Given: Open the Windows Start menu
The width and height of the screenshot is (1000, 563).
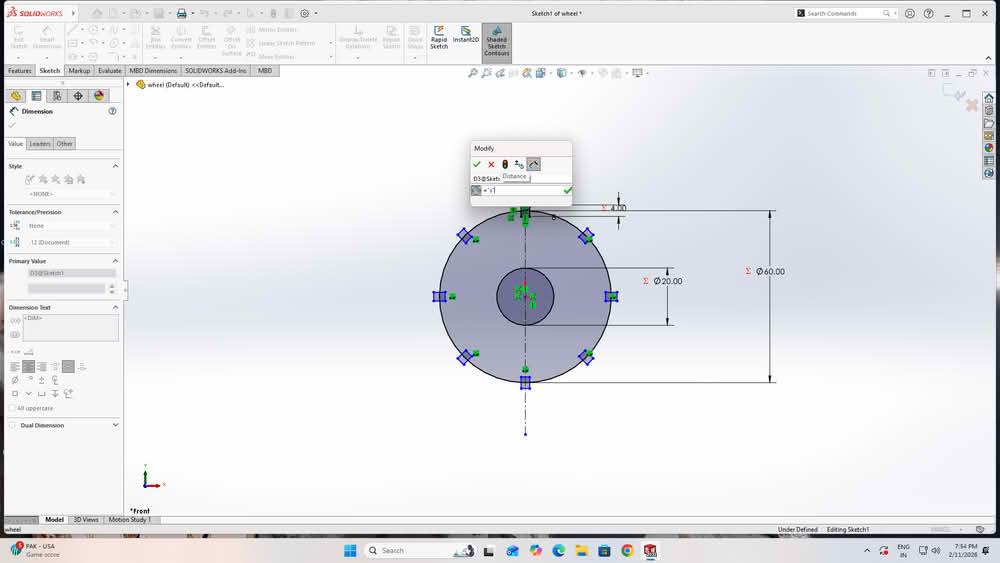Looking at the screenshot, I should [x=350, y=551].
